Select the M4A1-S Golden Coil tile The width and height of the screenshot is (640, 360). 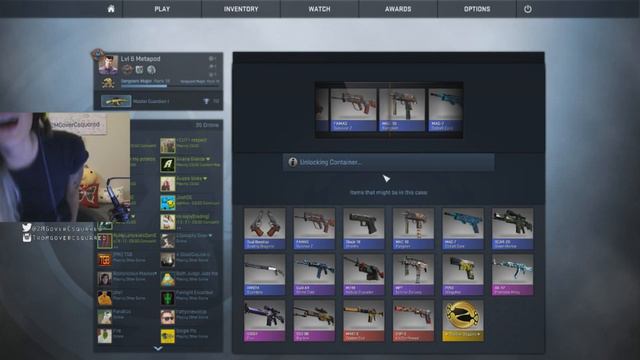[364, 321]
